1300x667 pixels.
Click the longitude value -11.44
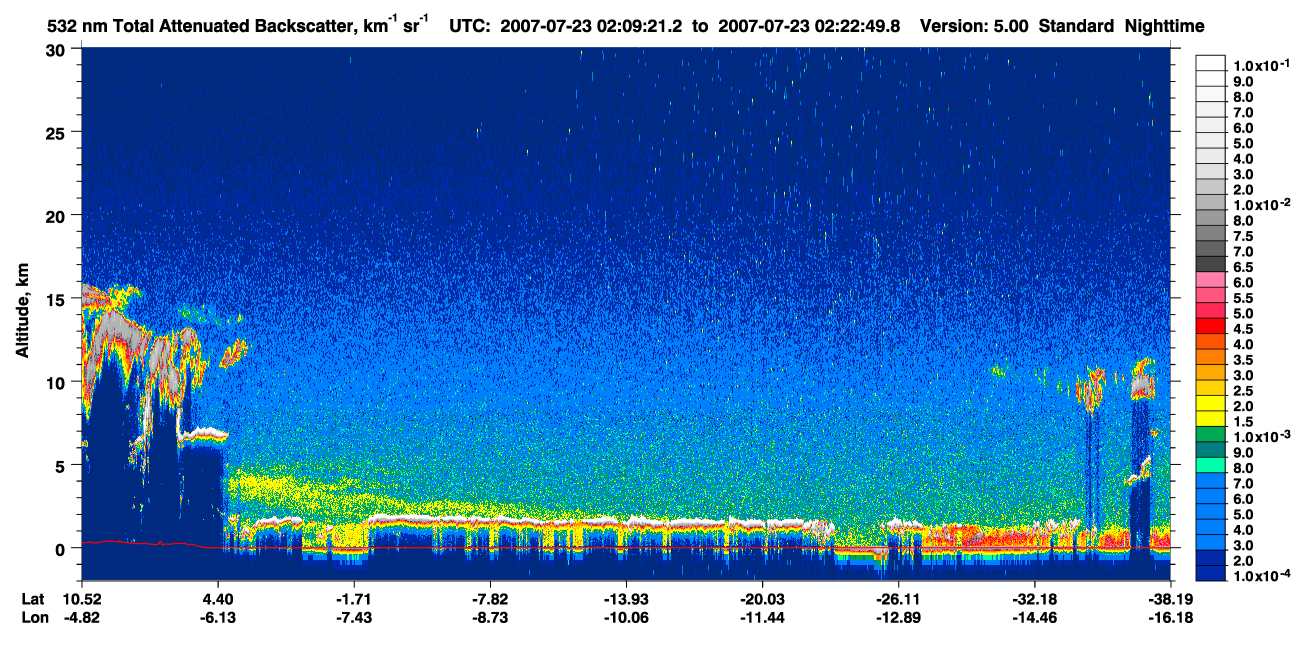(x=762, y=617)
